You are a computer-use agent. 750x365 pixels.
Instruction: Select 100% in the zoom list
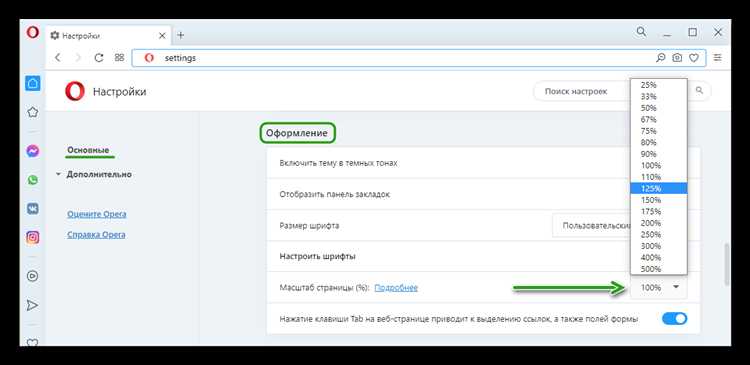(x=659, y=166)
